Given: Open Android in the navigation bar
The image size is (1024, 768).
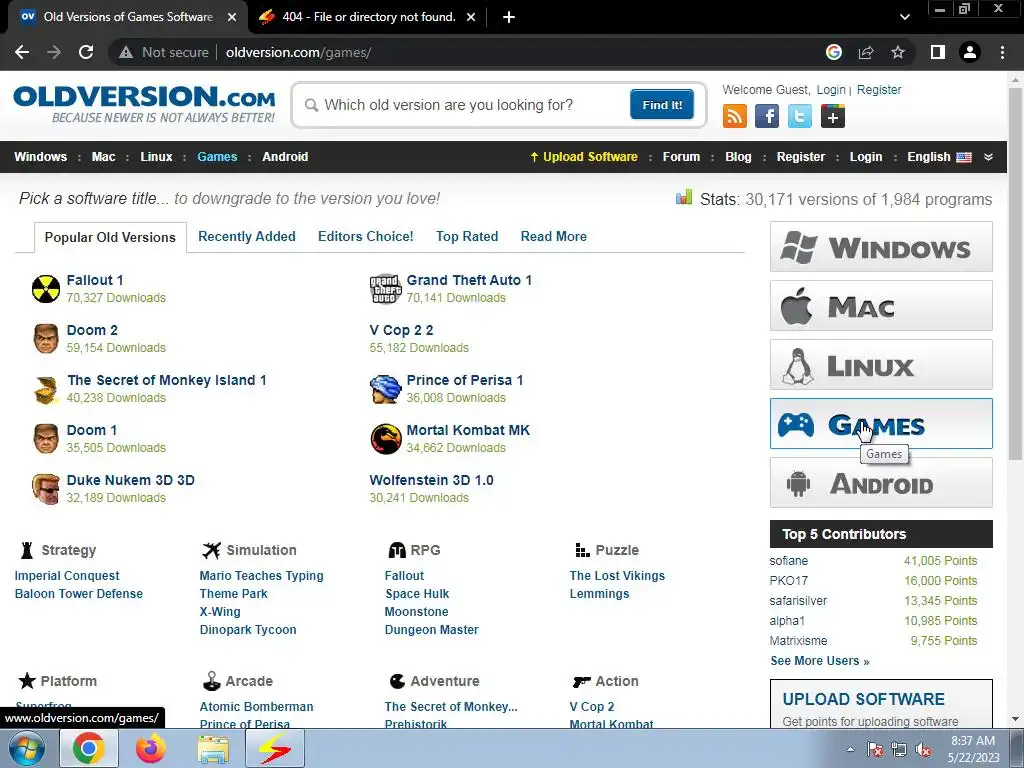Looking at the screenshot, I should [x=285, y=157].
